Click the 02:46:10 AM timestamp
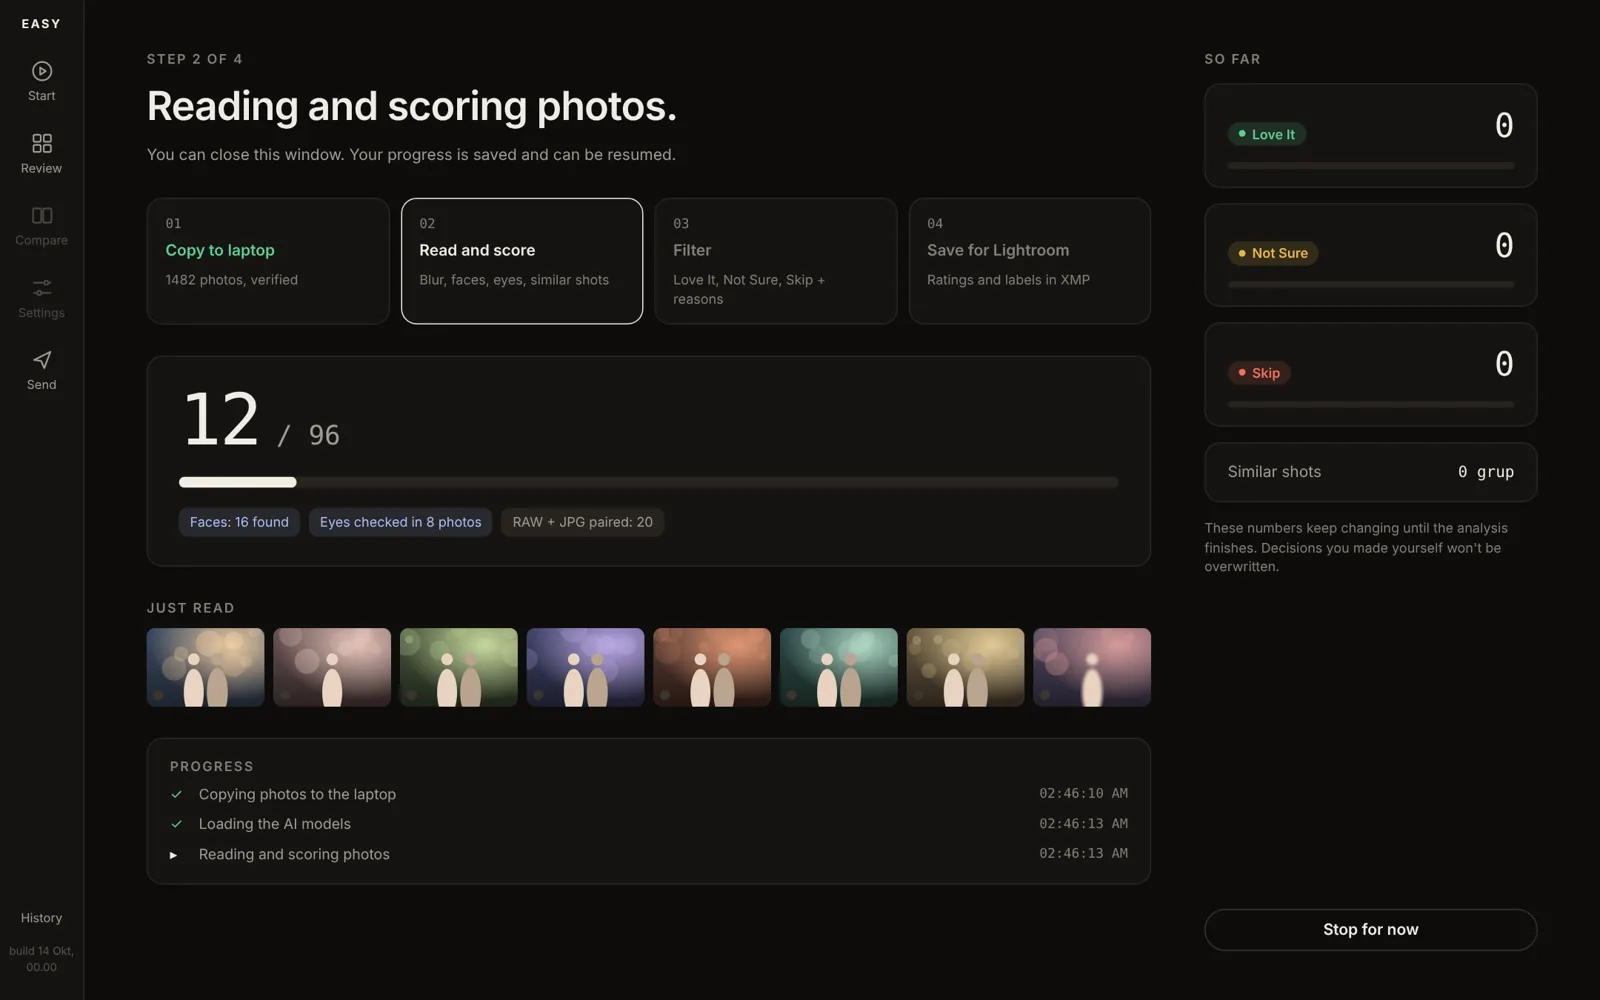Image resolution: width=1600 pixels, height=1000 pixels. [1083, 793]
